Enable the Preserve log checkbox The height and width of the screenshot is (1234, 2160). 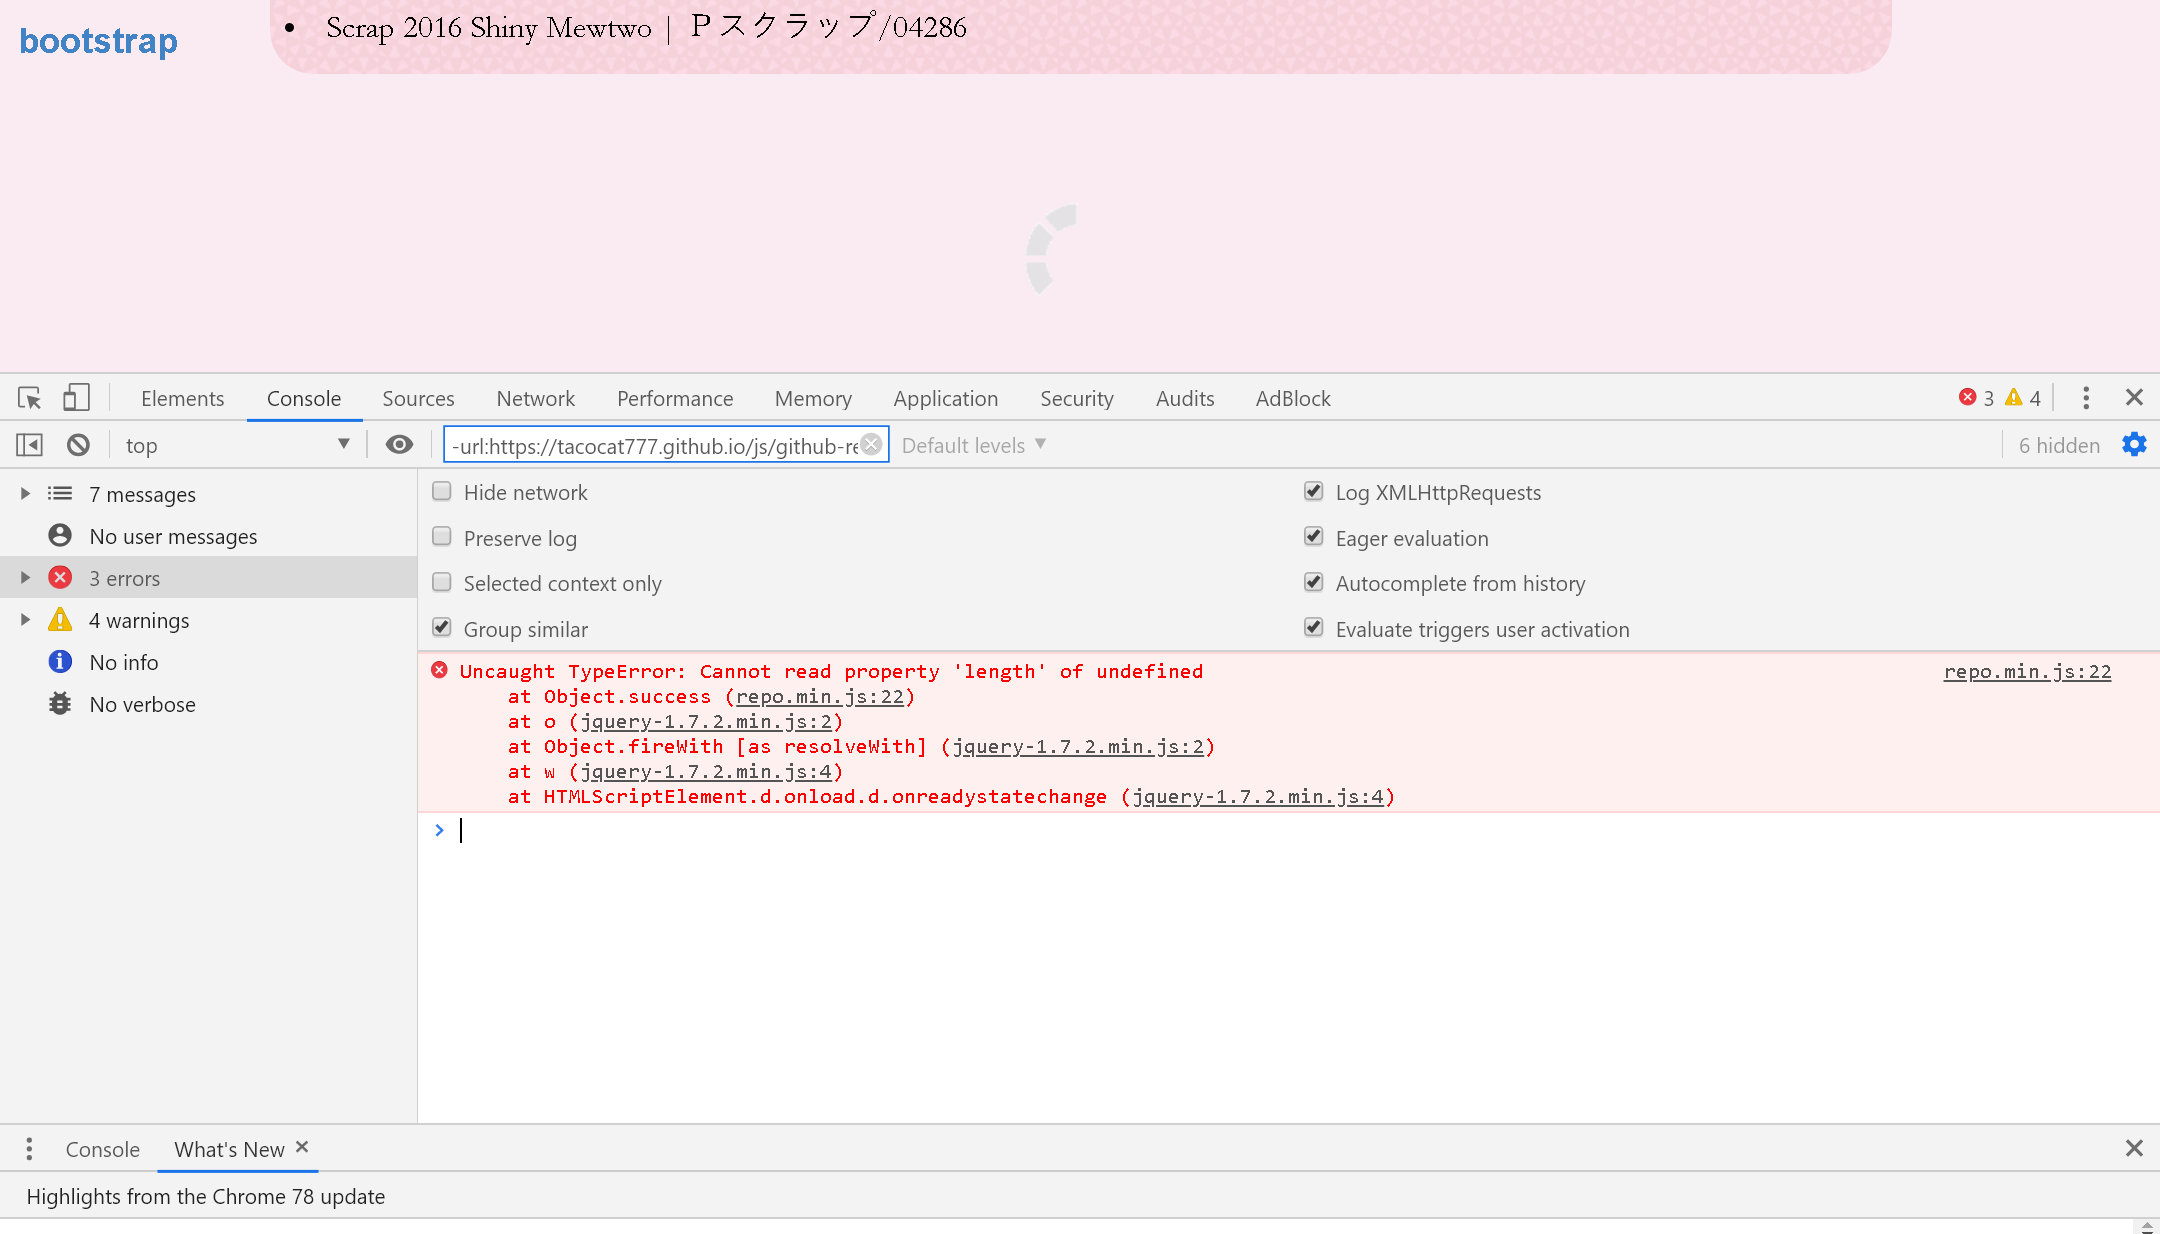[x=441, y=536]
